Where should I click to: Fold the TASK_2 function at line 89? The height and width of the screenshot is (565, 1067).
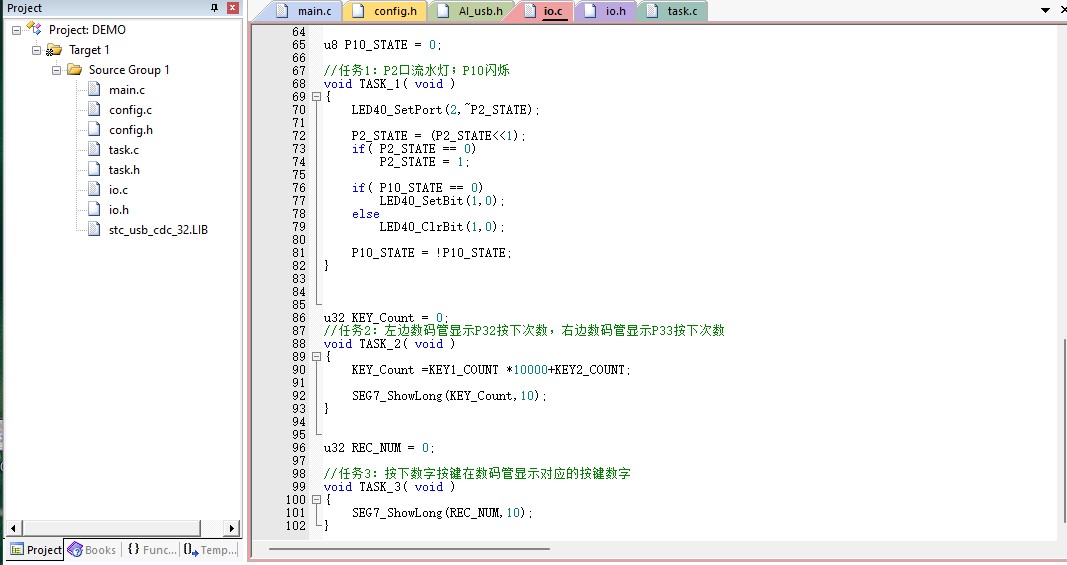(x=316, y=357)
